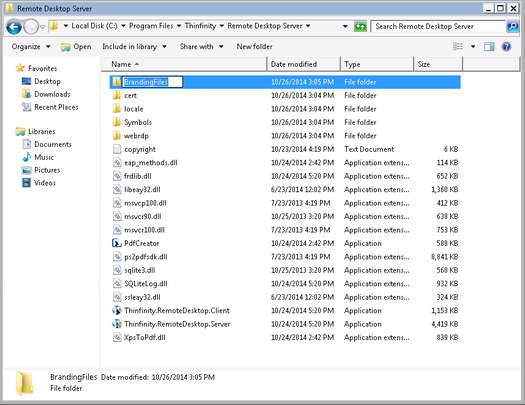
Task: Refresh the folder with the green arrows button
Action: [360, 26]
